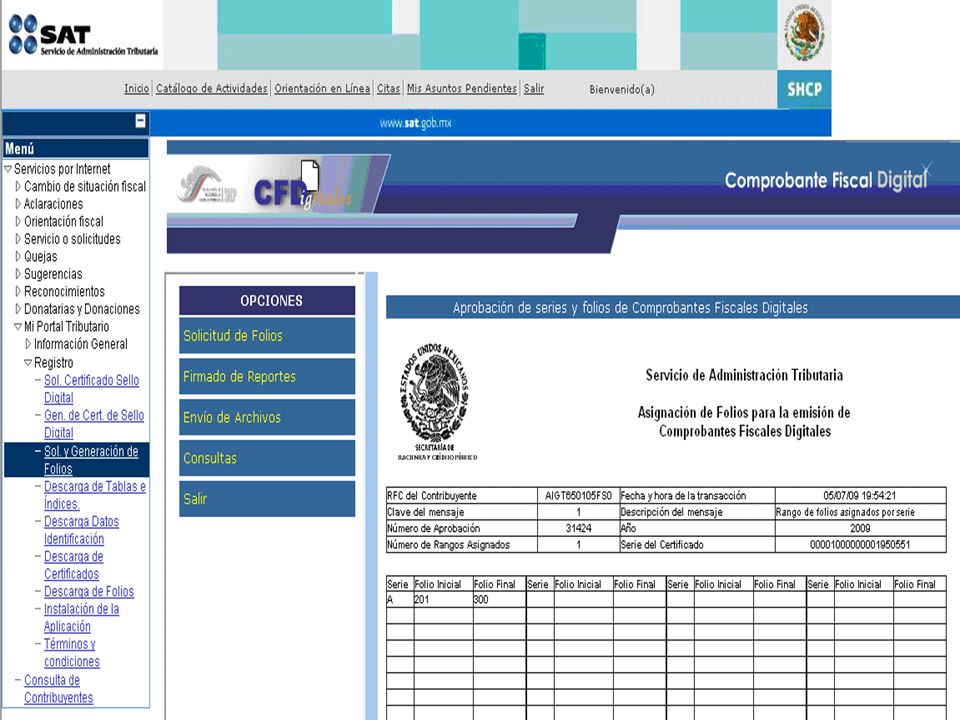Open Orientación en Línea
The image size is (960, 720).
tap(322, 89)
